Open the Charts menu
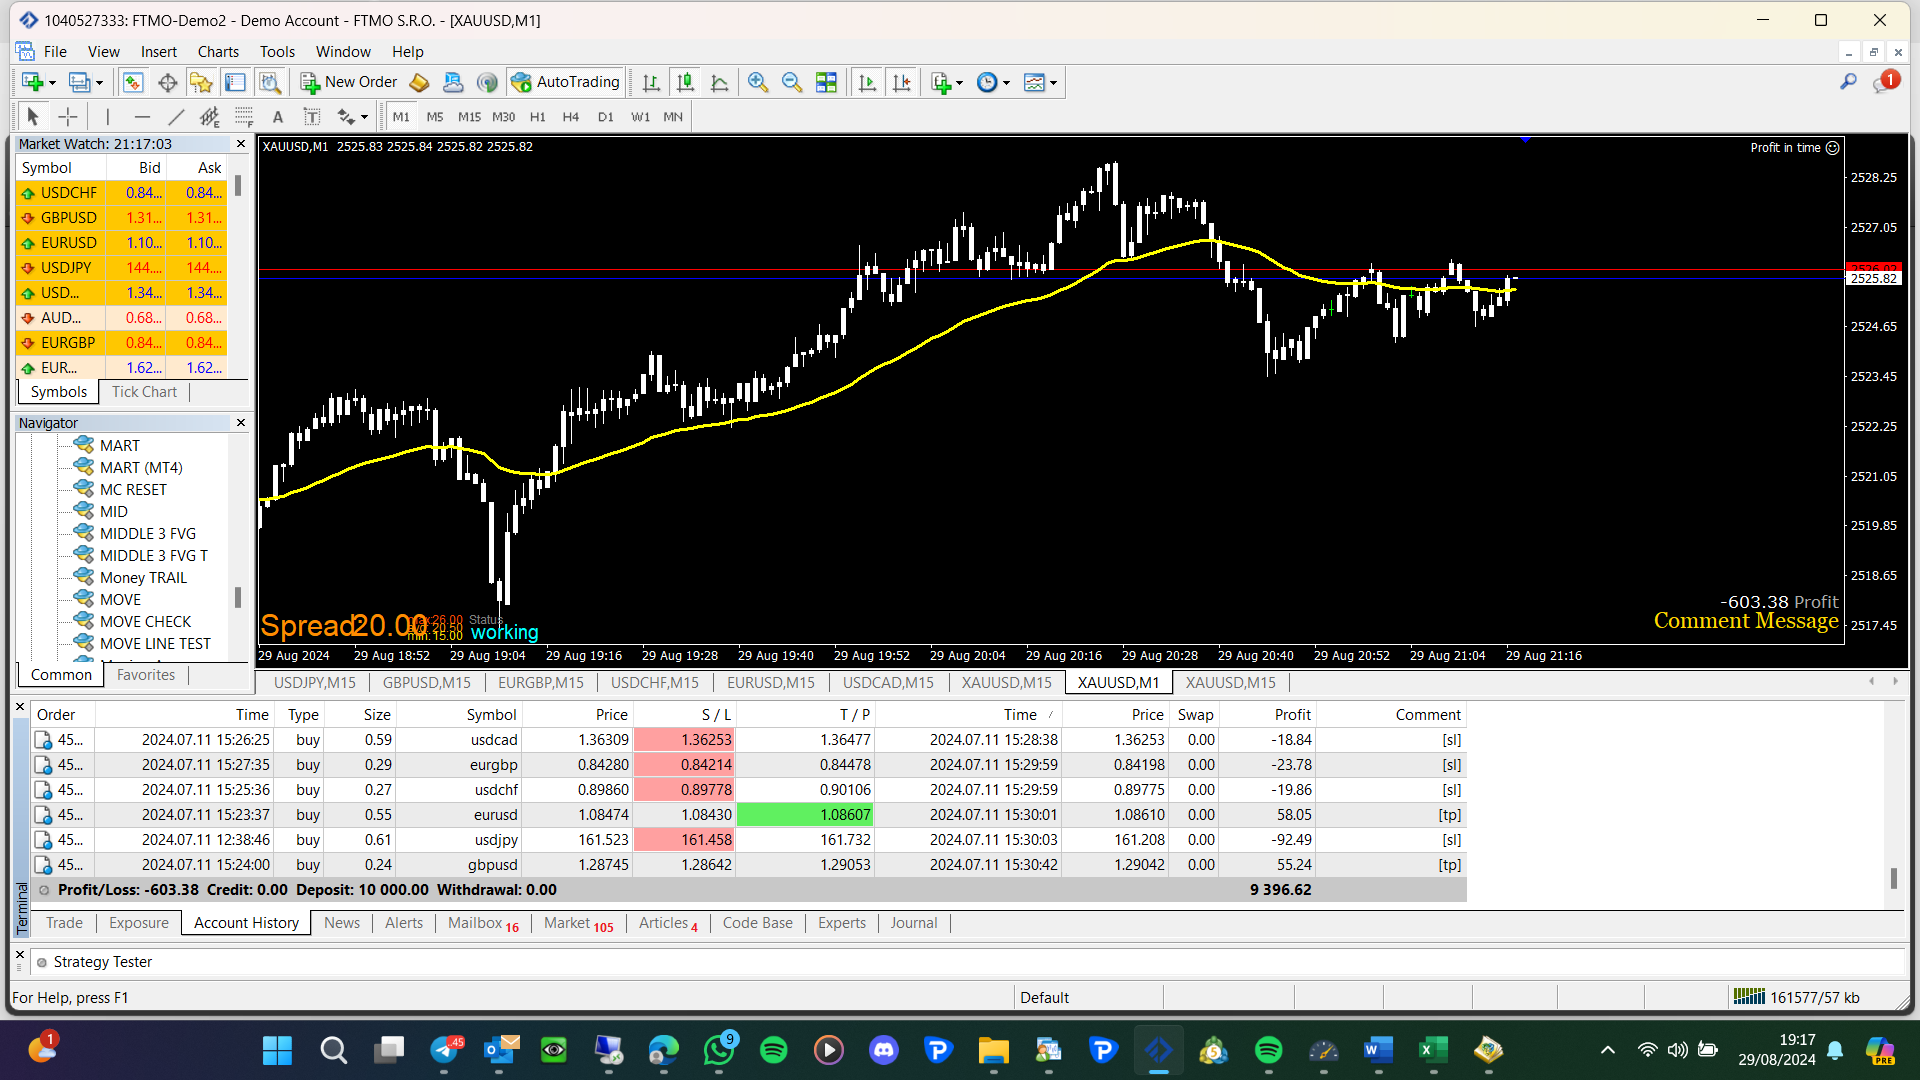This screenshot has width=1920, height=1080. (x=218, y=52)
